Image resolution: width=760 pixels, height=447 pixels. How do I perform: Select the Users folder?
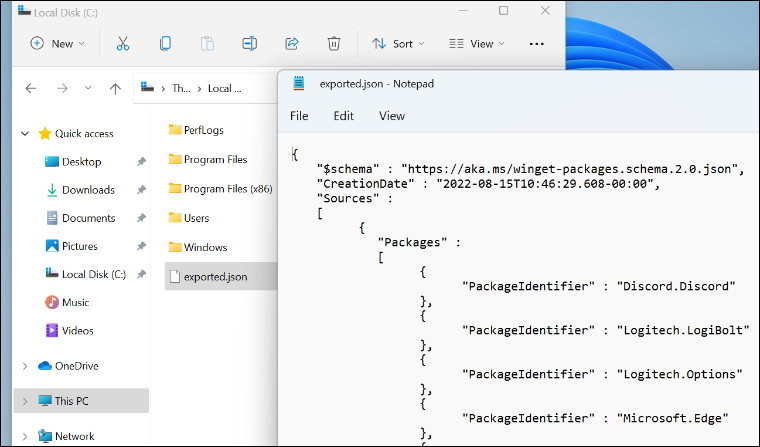pos(189,218)
